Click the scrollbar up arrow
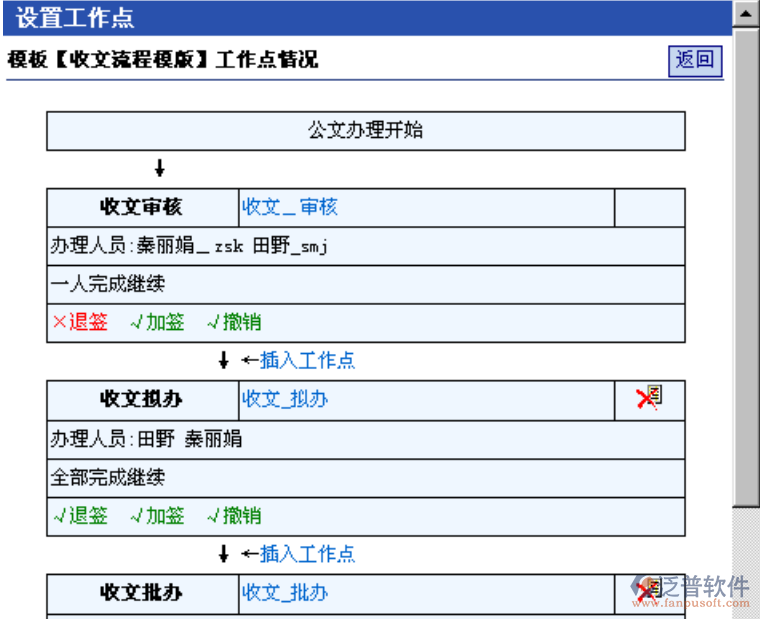 tap(746, 14)
